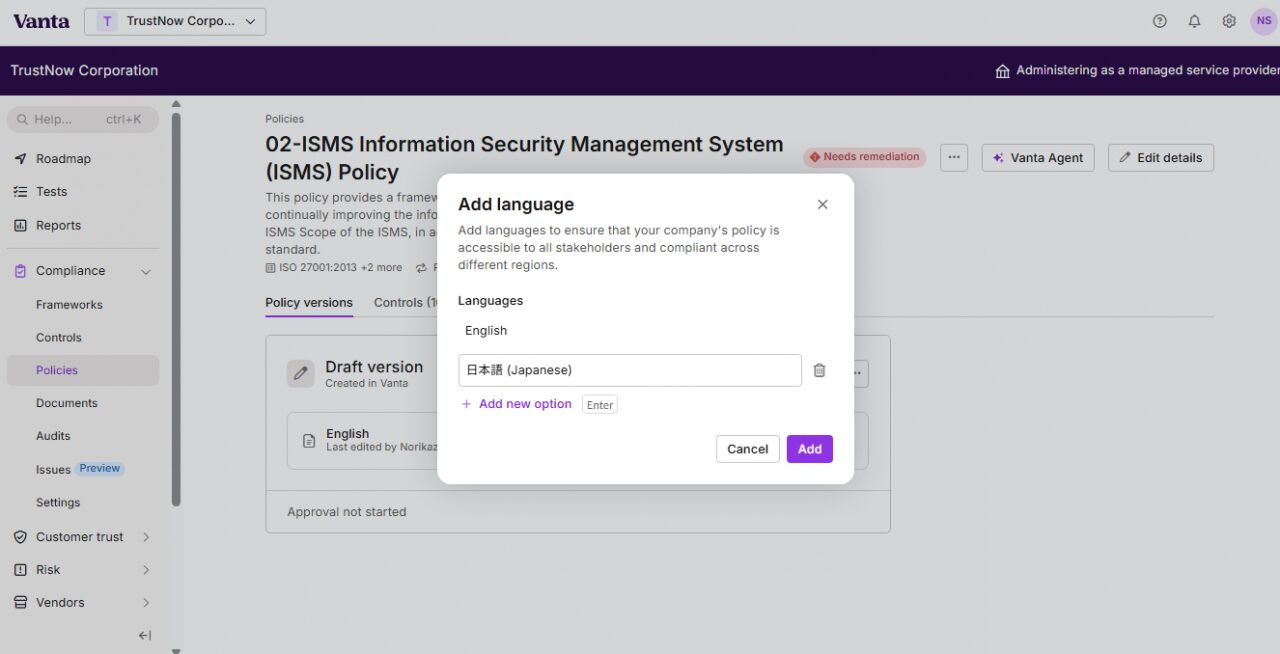Open the notifications bell icon
Screen dimensions: 1280x654
tap(1194, 21)
